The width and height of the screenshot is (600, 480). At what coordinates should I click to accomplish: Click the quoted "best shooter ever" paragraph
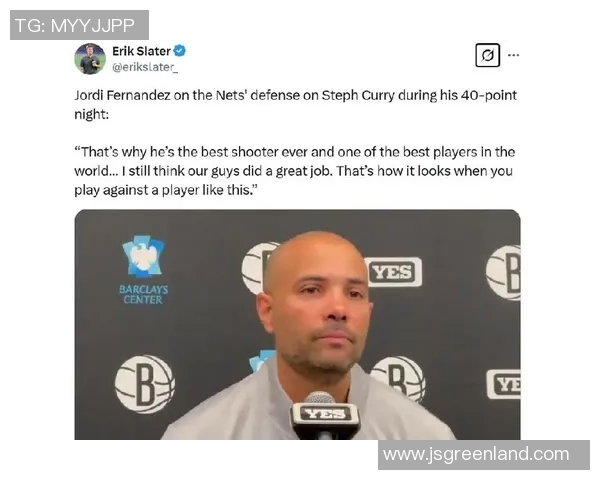click(295, 171)
